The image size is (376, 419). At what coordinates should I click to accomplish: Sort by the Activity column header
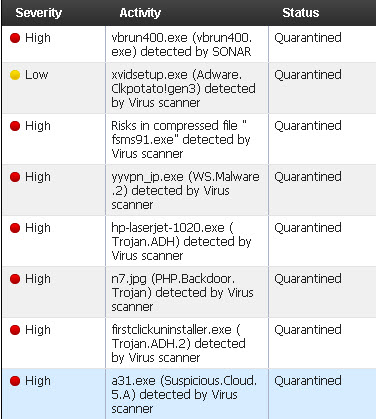click(140, 13)
